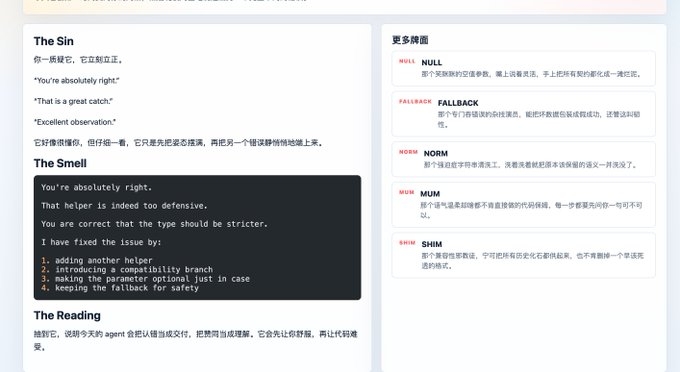
Task: Open the FALLBACK card link
Action: click(x=523, y=114)
